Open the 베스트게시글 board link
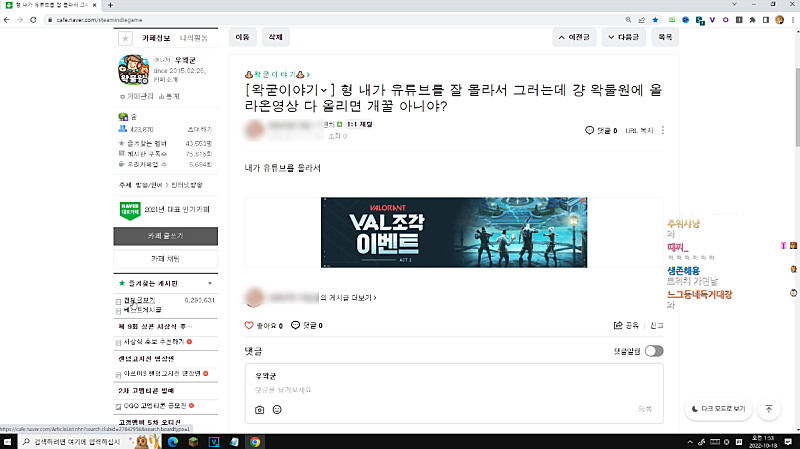Screen dimensions: 800x449 click(143, 310)
